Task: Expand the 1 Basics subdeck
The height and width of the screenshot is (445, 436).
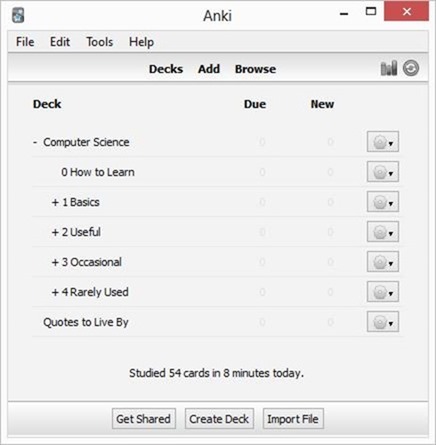Action: click(55, 202)
